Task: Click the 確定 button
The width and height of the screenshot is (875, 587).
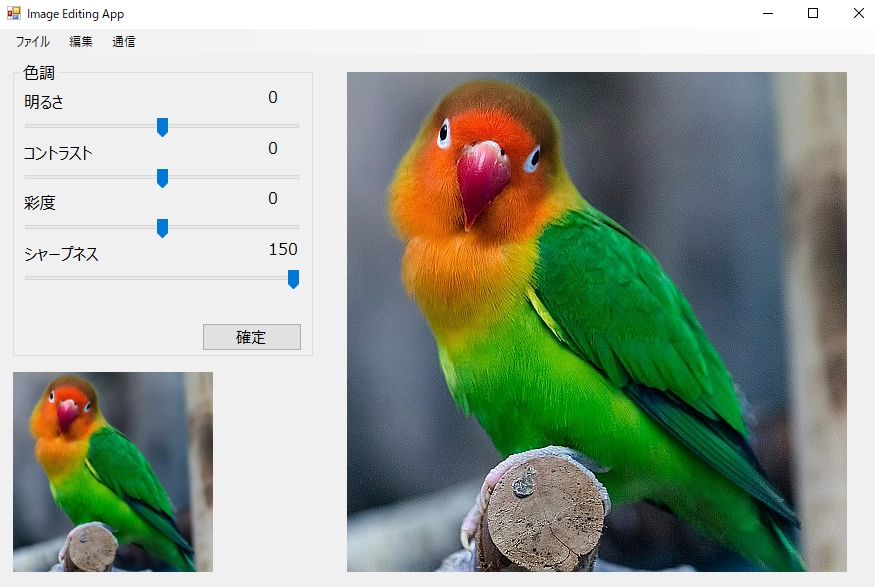Action: 252,337
